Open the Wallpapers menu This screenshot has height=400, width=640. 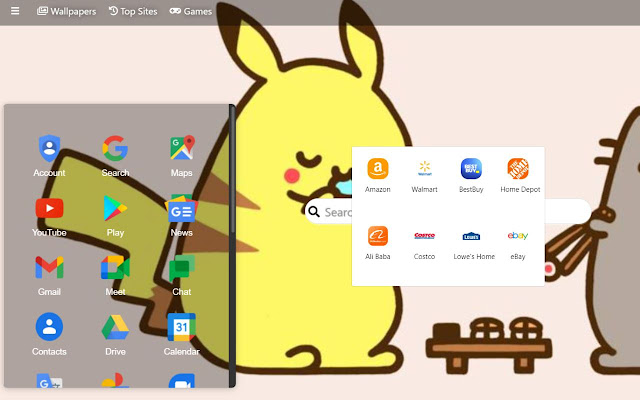click(x=67, y=11)
